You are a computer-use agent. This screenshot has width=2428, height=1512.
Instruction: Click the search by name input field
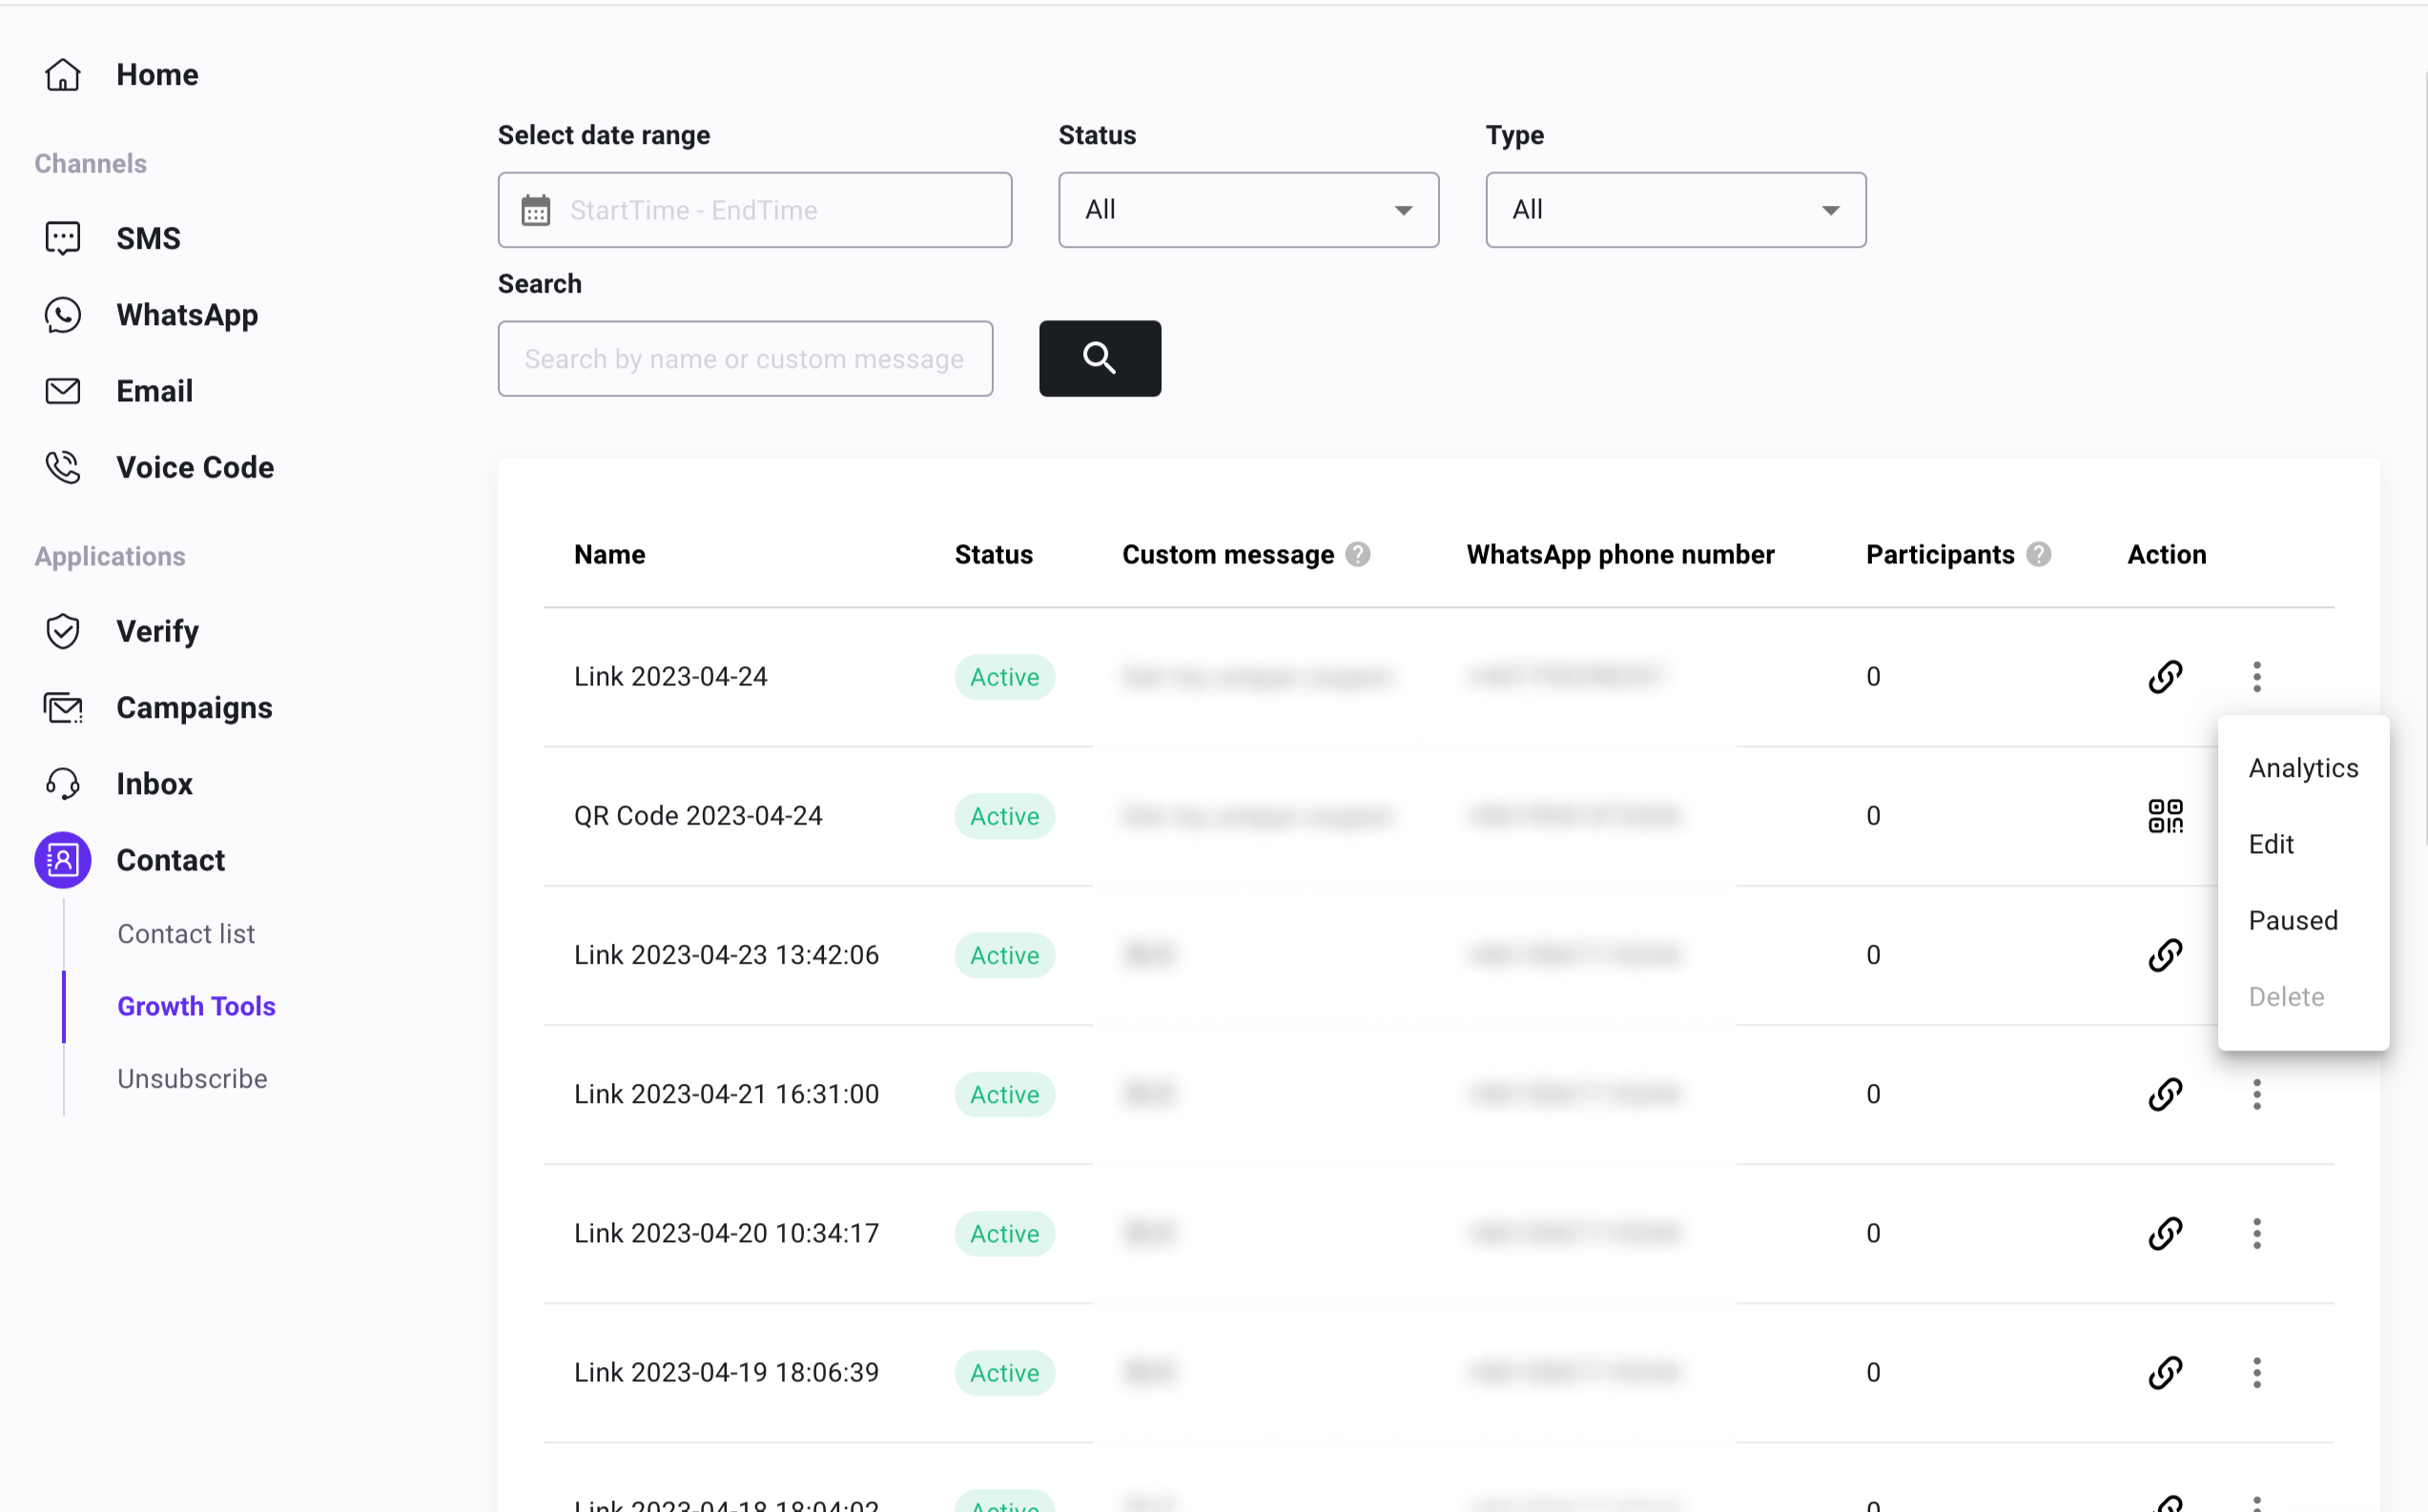(x=745, y=358)
